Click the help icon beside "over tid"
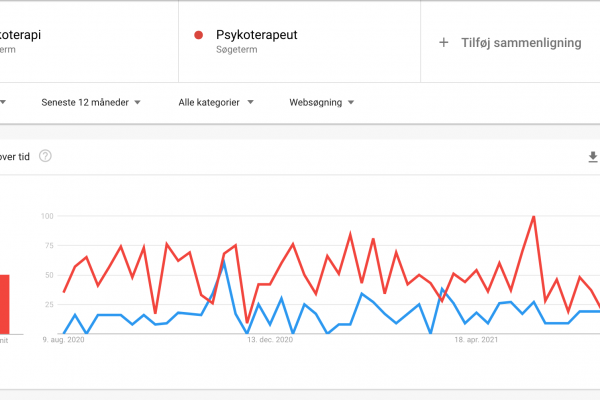 (45, 156)
